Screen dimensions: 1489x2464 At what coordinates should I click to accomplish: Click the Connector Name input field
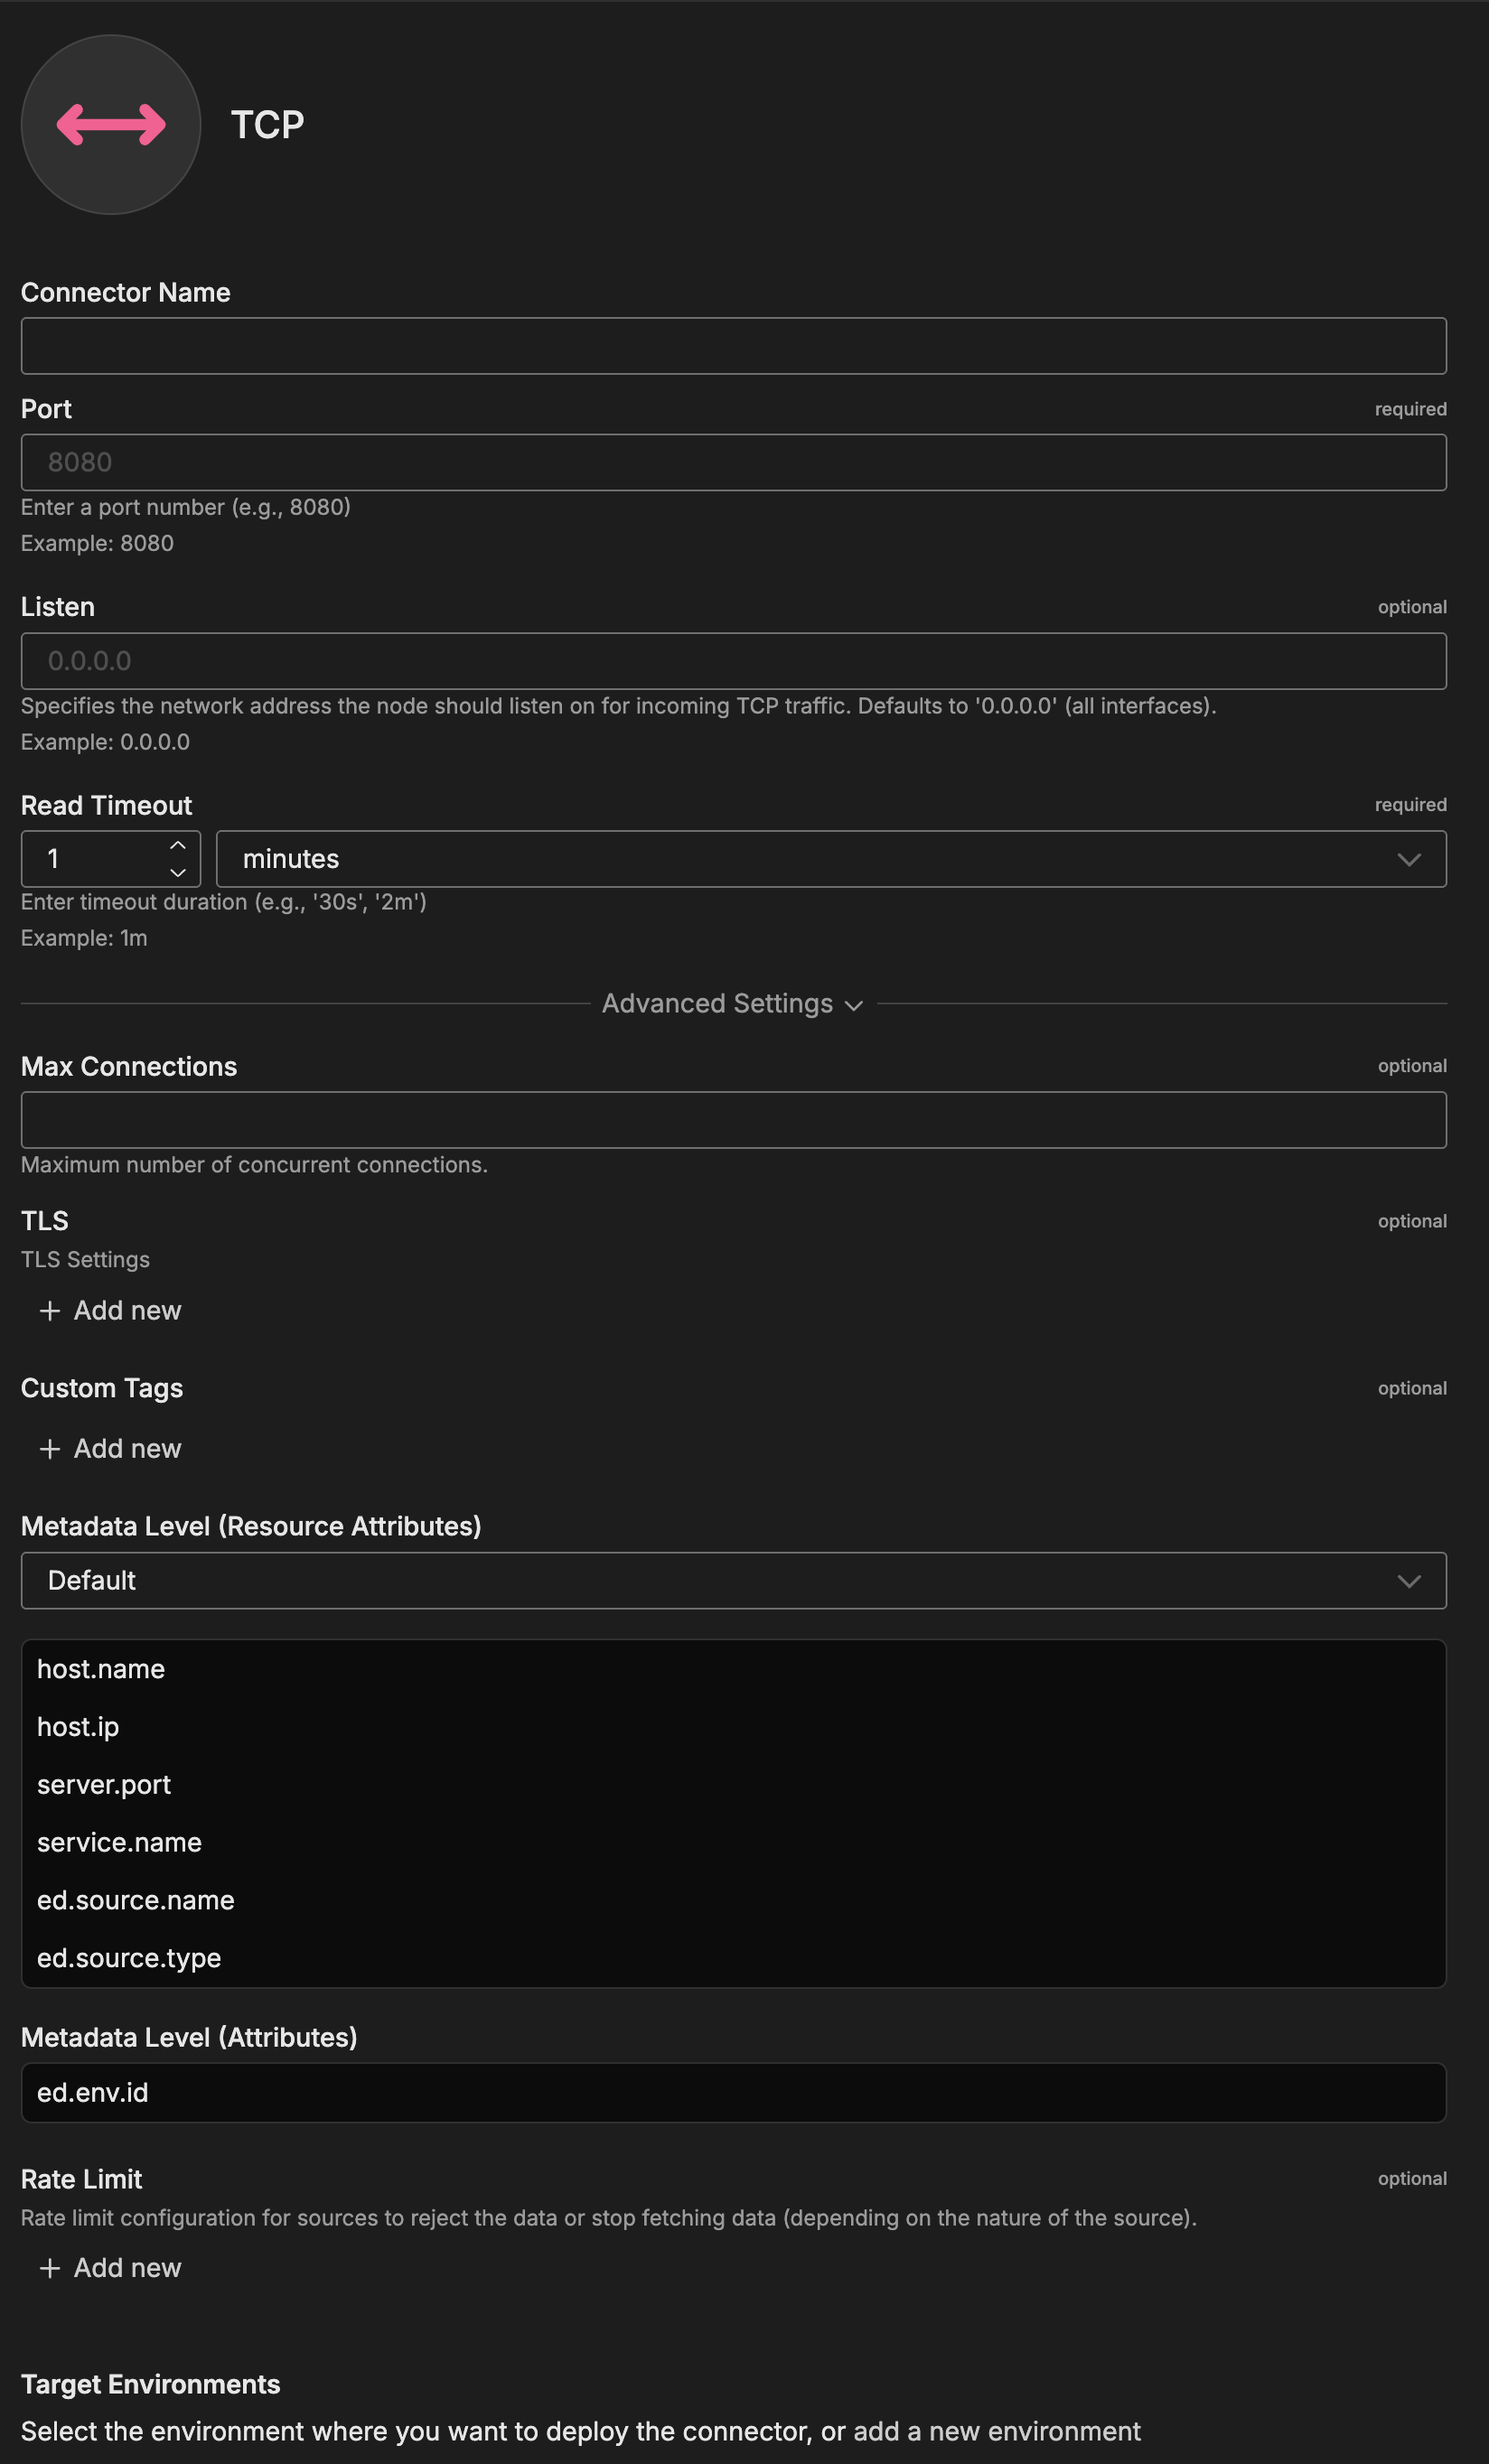(x=733, y=346)
